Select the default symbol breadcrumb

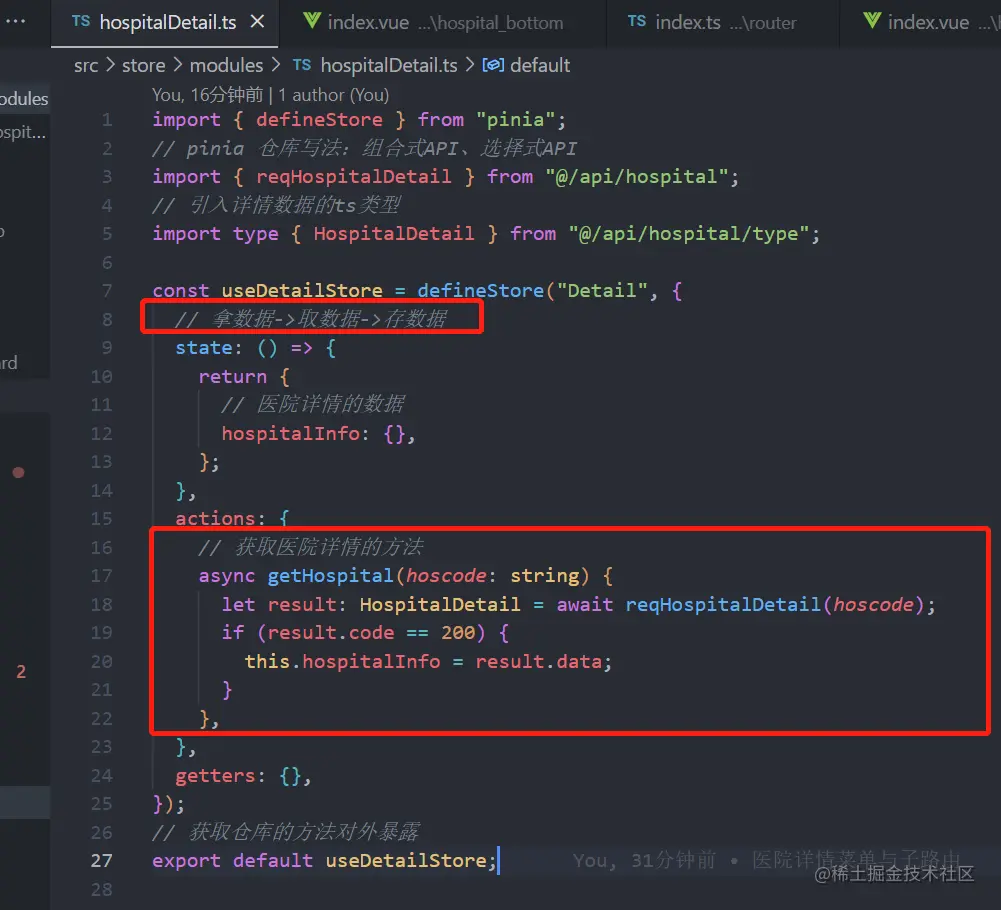point(540,65)
